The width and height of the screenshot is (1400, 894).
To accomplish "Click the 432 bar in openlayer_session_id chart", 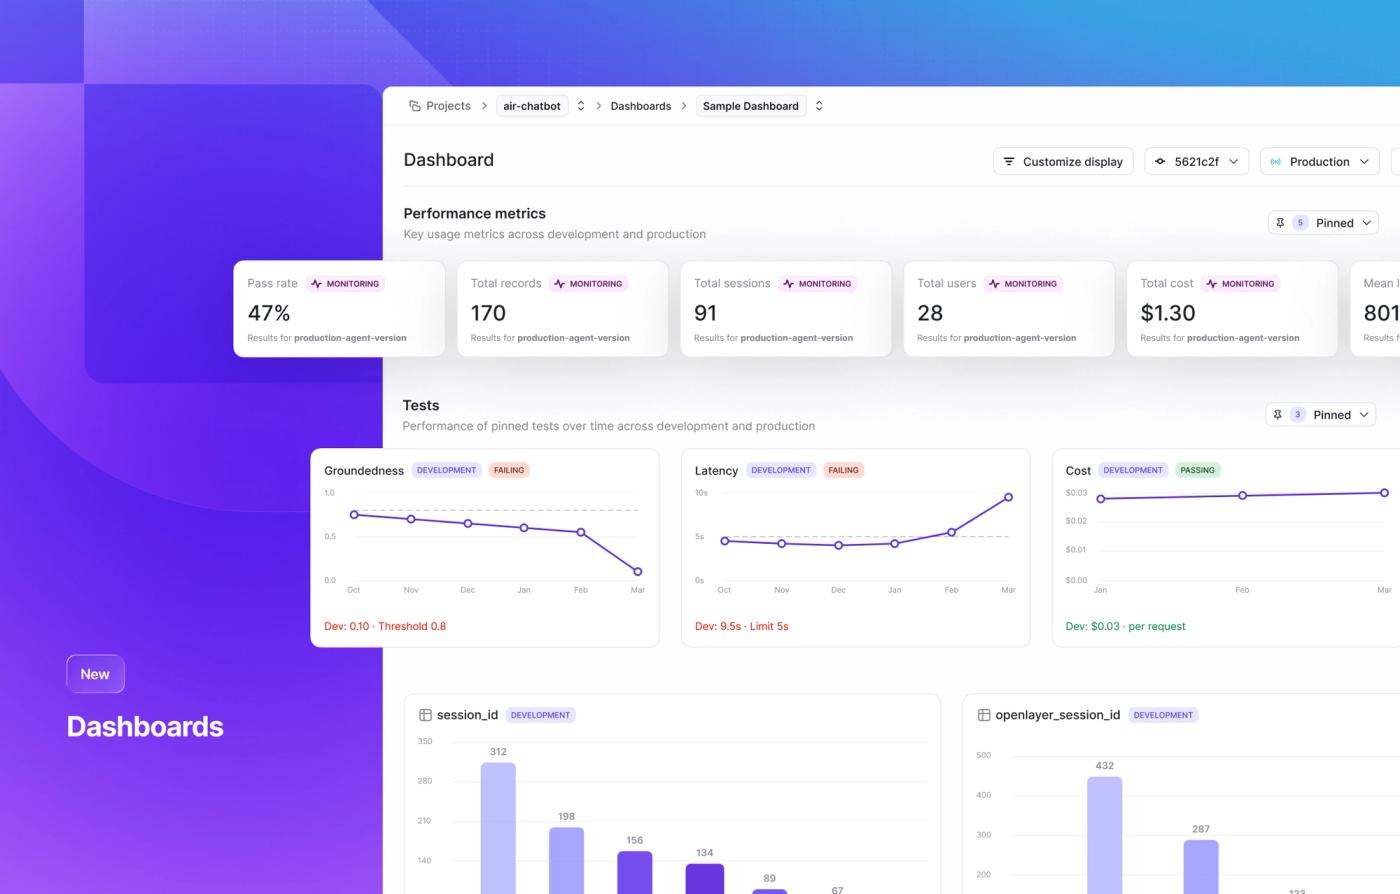I will (x=1104, y=835).
